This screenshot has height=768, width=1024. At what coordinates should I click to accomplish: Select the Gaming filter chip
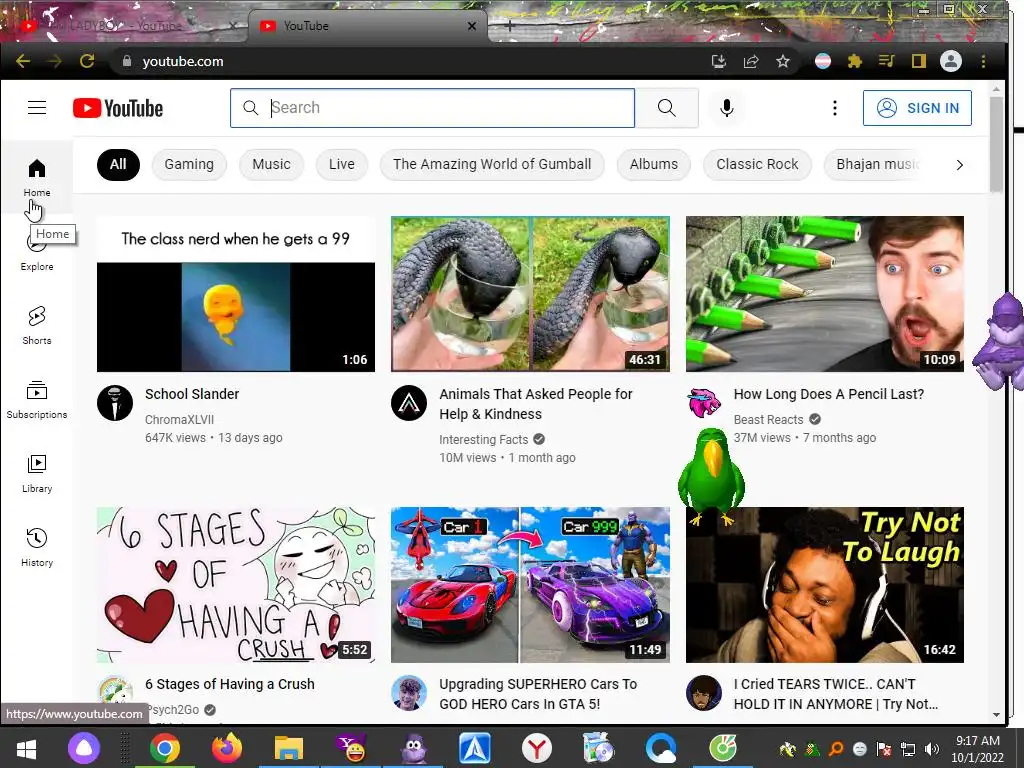coord(189,165)
